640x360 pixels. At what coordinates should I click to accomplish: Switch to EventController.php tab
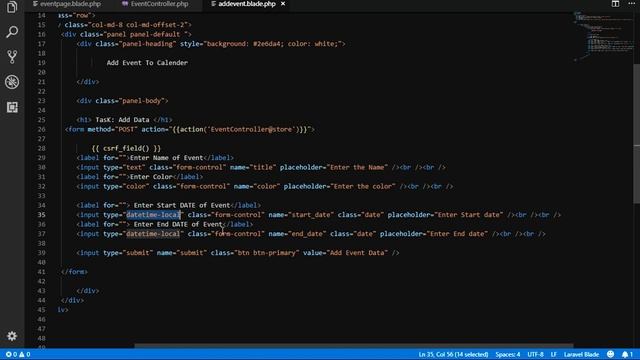(x=155, y=4)
